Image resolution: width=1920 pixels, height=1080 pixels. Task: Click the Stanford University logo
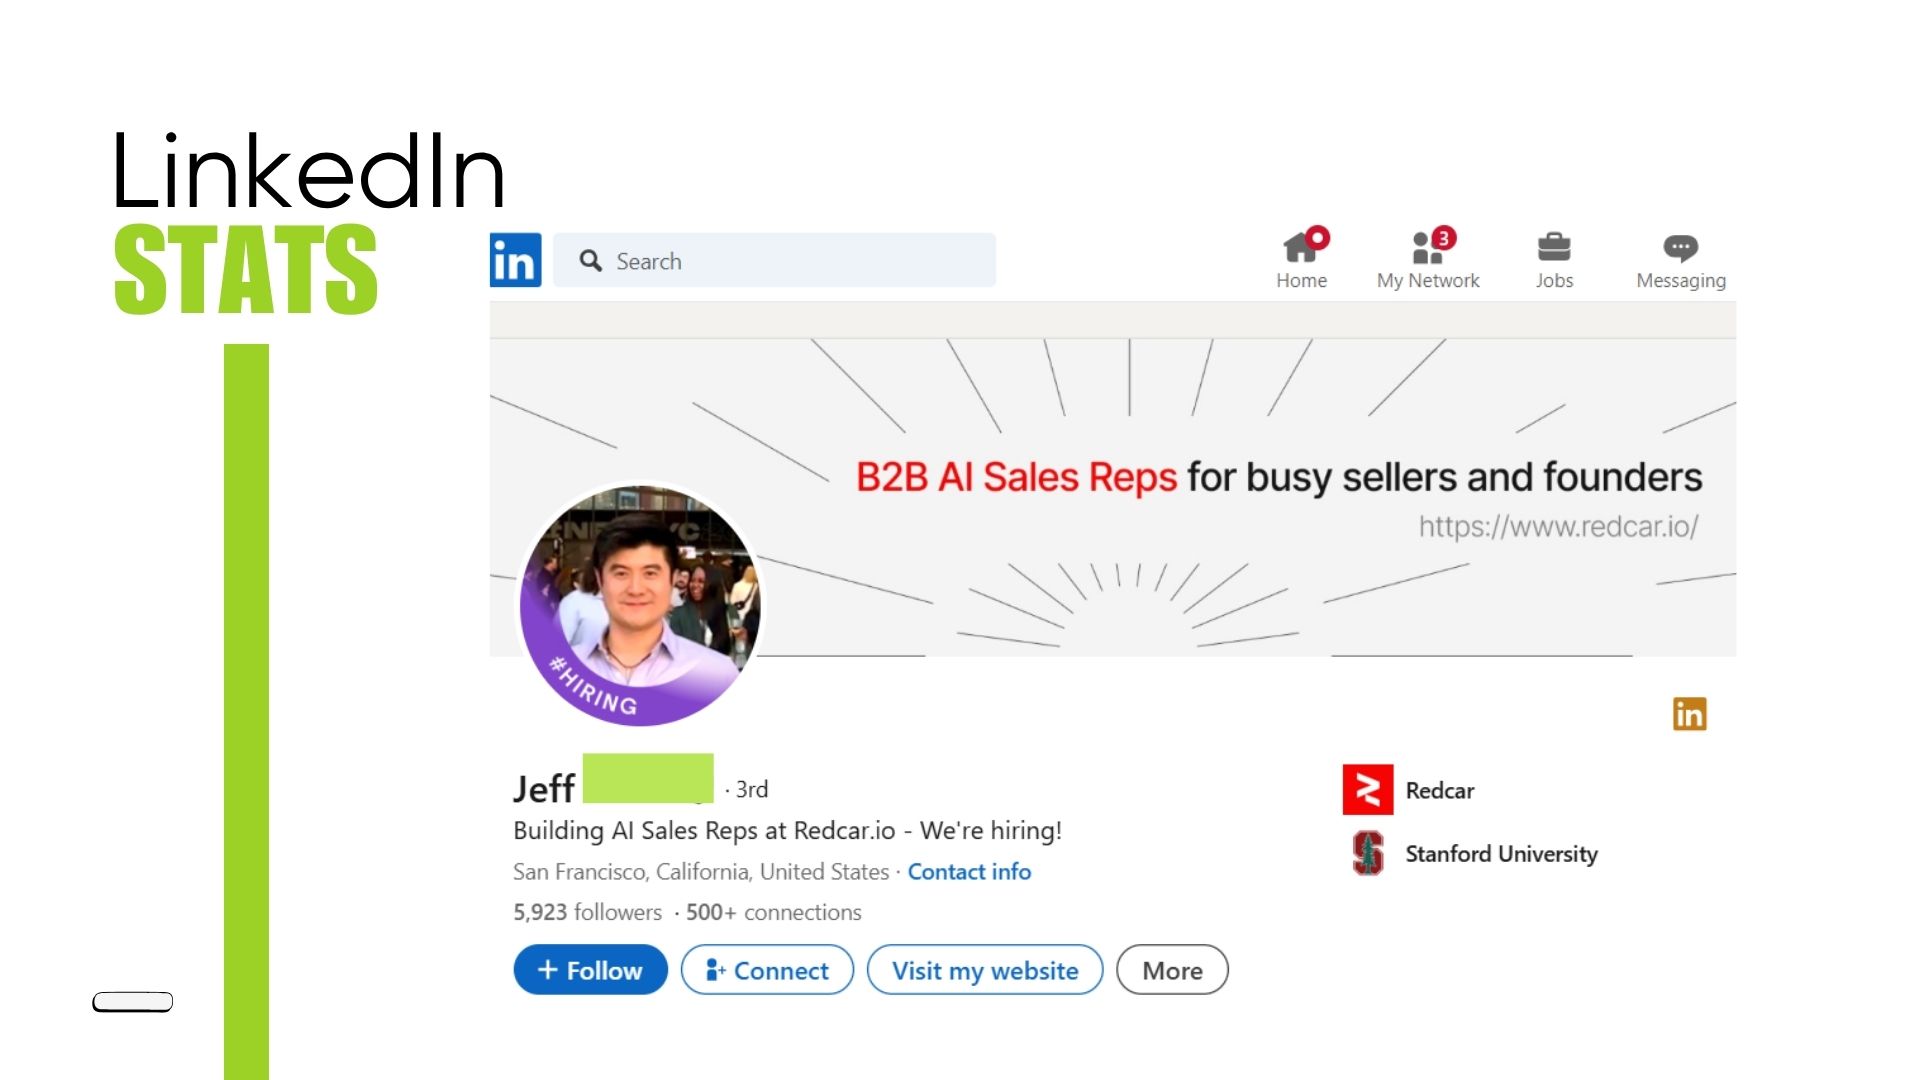1368,853
